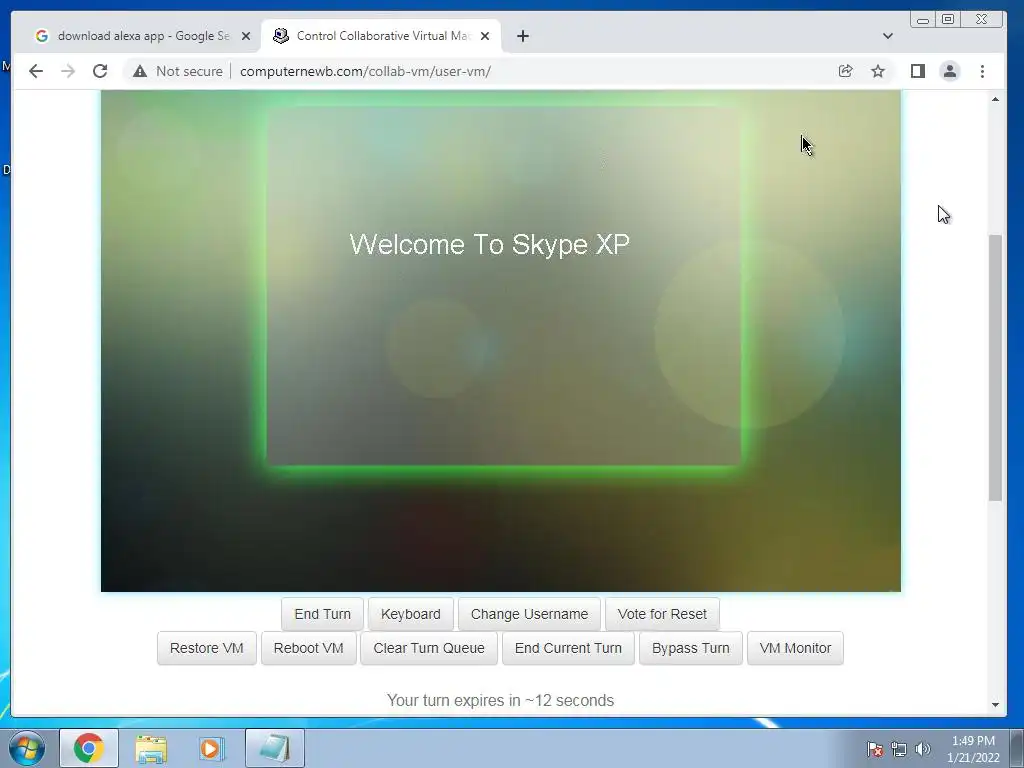Open Action Center flag icon in tray
The image size is (1024, 768).
[874, 749]
